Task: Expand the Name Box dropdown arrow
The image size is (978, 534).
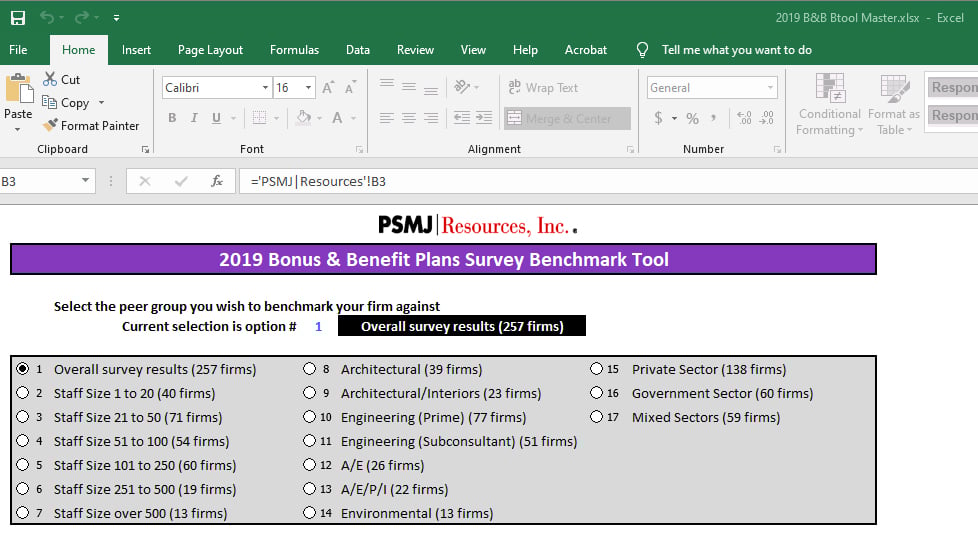Action: coord(85,181)
